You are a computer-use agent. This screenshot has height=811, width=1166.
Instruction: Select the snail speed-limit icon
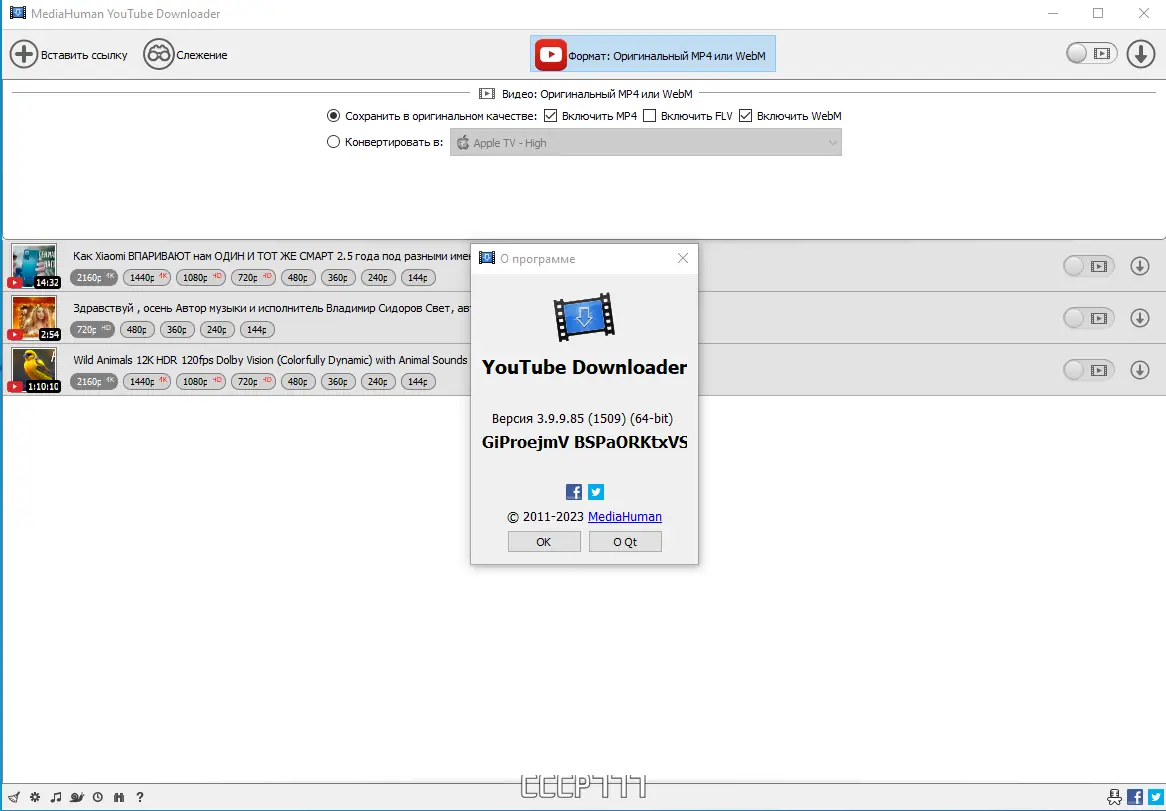77,797
